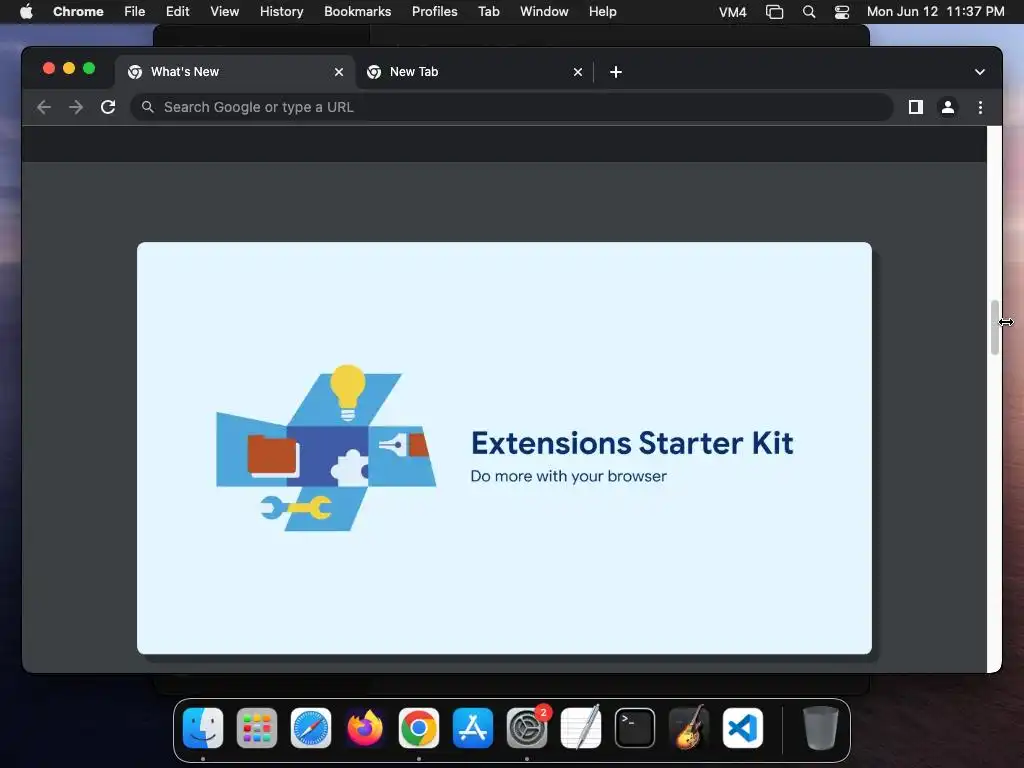
Task: Click 'Do more with your browser' text
Action: (568, 476)
